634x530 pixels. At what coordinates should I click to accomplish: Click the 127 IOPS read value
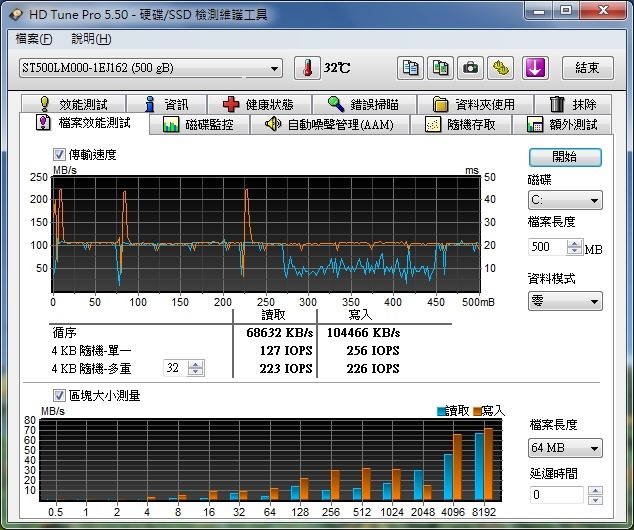286,351
